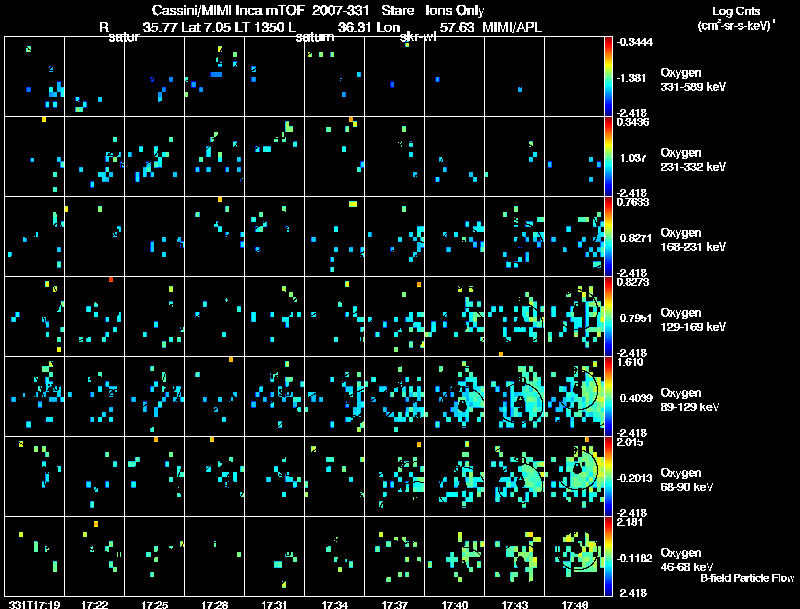
Task: Select the 17:43 panel in Oxygen 89-129 keV row
Action: click(x=515, y=396)
